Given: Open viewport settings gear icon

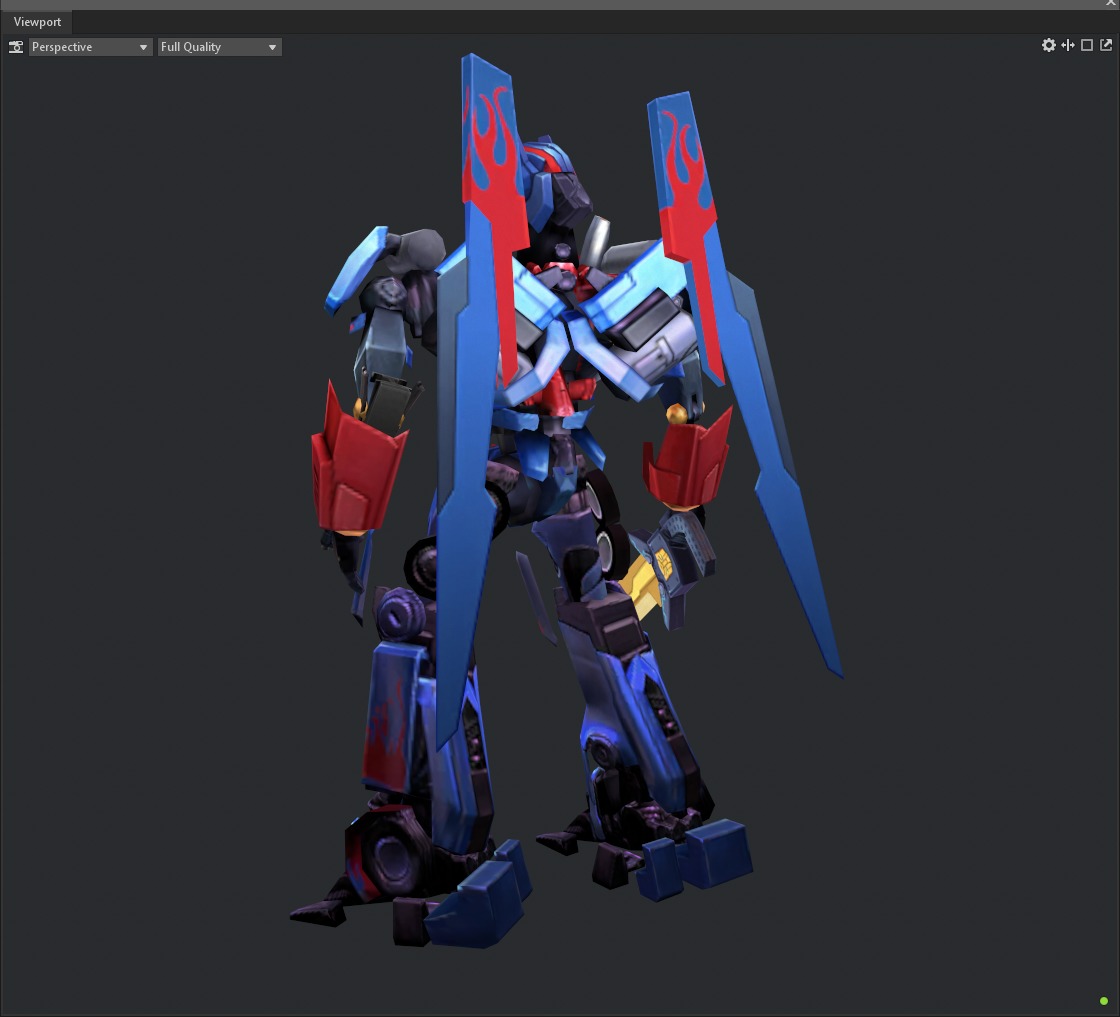Looking at the screenshot, I should pyautogui.click(x=1049, y=46).
